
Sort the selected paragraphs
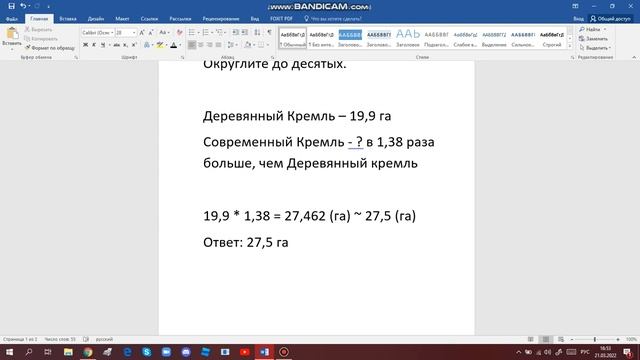coord(257,33)
